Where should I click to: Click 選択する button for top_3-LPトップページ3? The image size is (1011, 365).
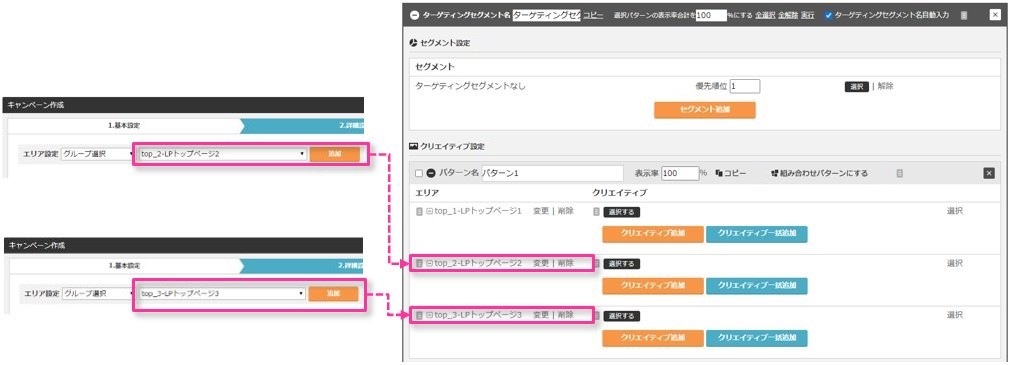pyautogui.click(x=622, y=316)
